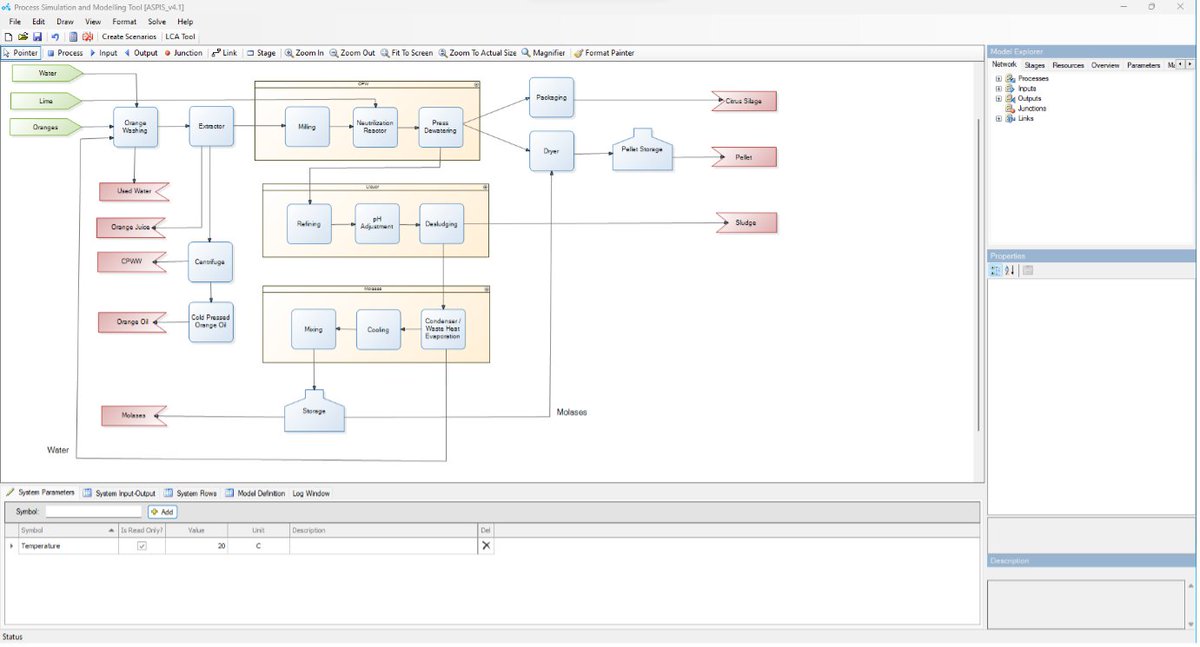Open the Log Window tab

pos(311,493)
